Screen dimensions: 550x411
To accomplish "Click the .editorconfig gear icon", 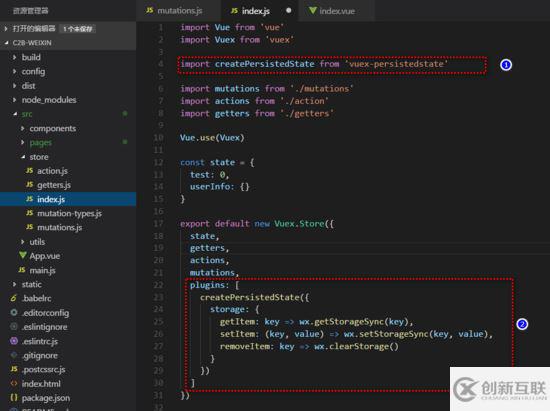I will (x=14, y=312).
